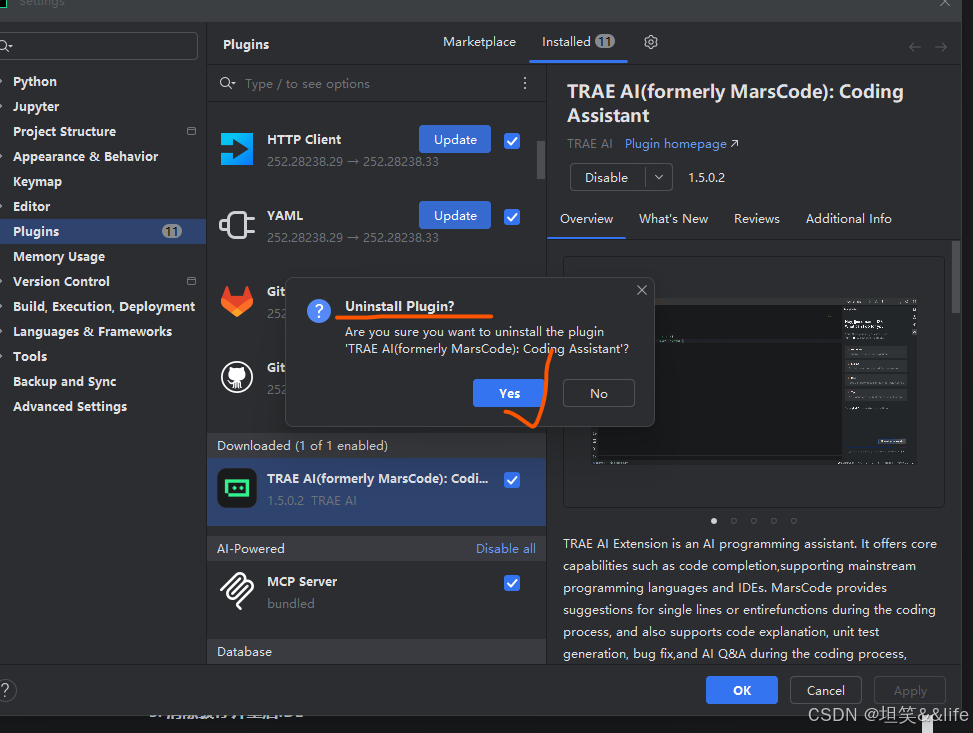Expand the Python settings node
The image size is (973, 733).
click(2, 81)
